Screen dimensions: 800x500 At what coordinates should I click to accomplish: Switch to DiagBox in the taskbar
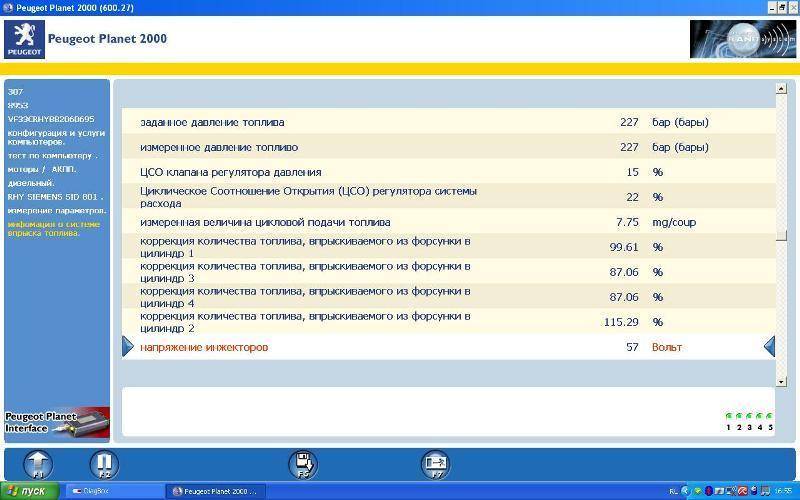112,491
